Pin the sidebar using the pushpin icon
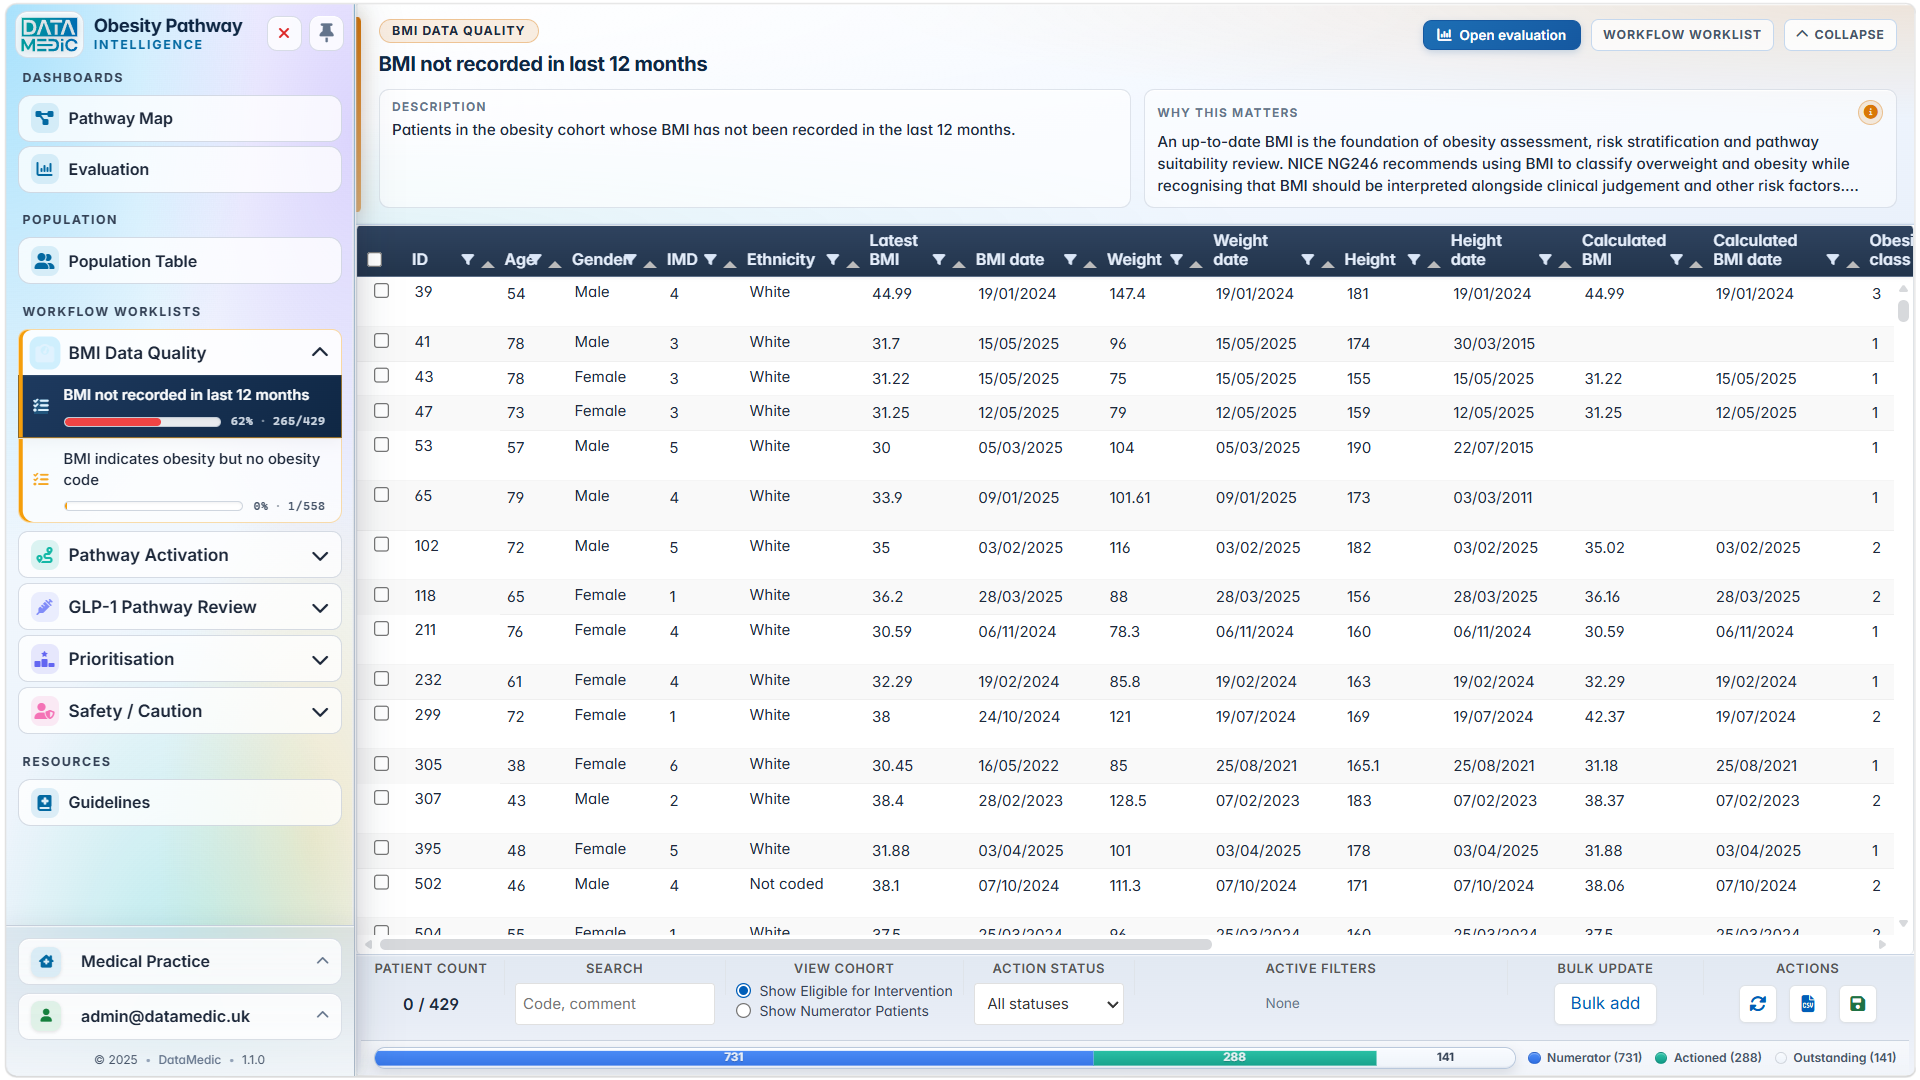This screenshot has height=1080, width=1920. point(326,33)
